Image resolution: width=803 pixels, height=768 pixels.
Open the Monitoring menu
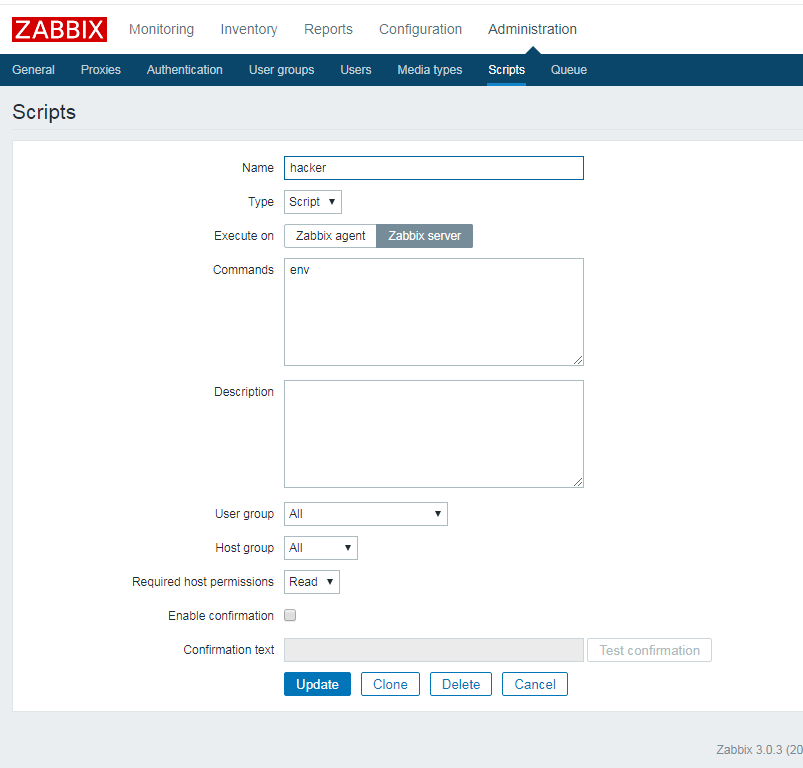pyautogui.click(x=161, y=29)
